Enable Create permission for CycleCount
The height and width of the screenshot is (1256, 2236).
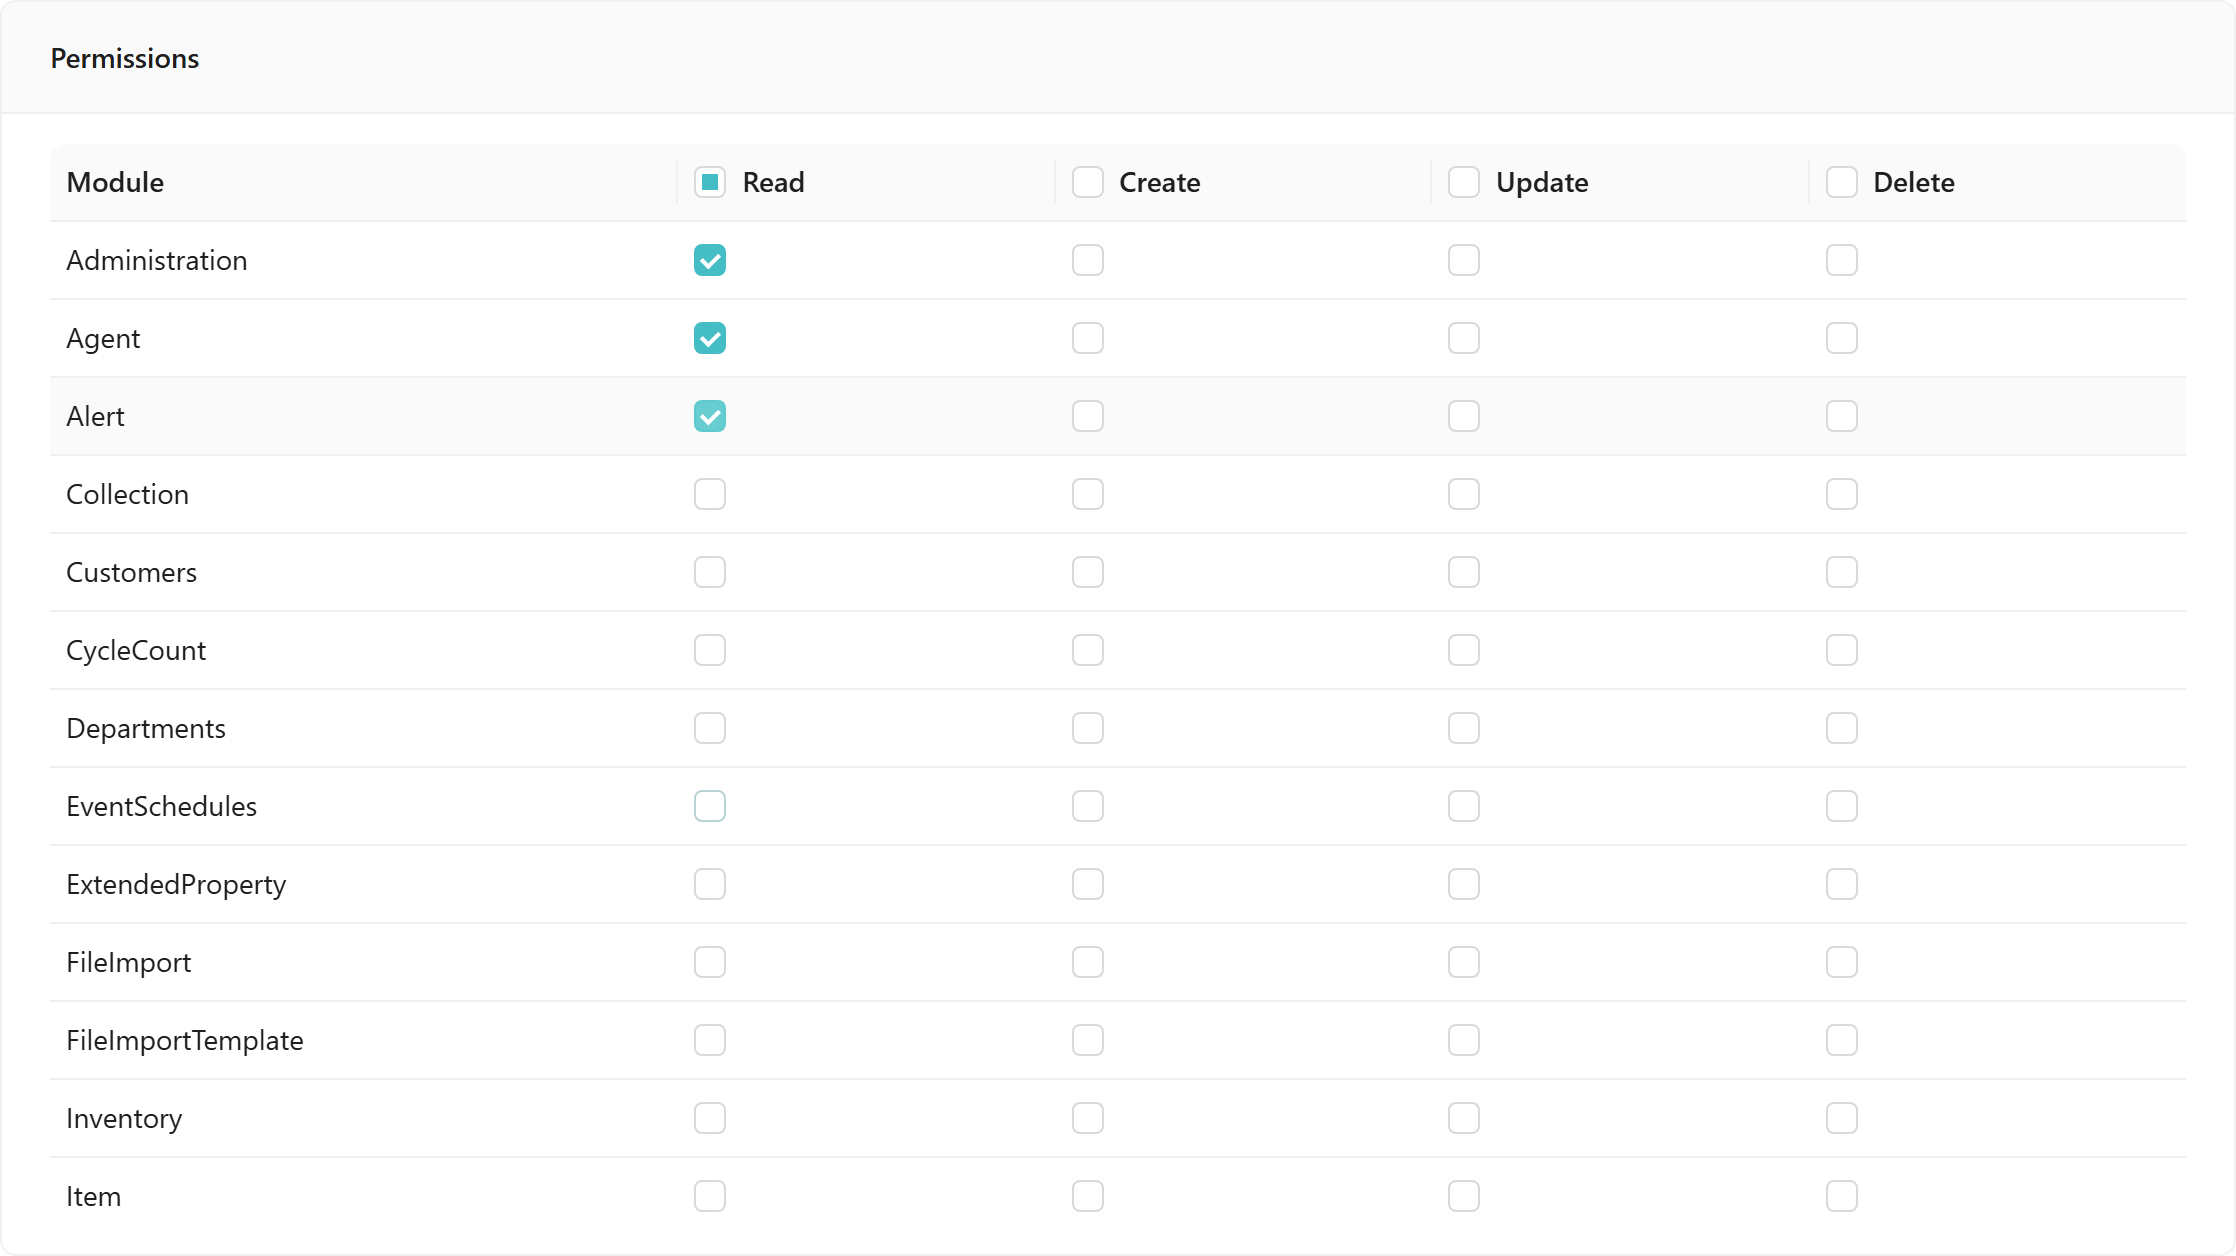tap(1088, 650)
